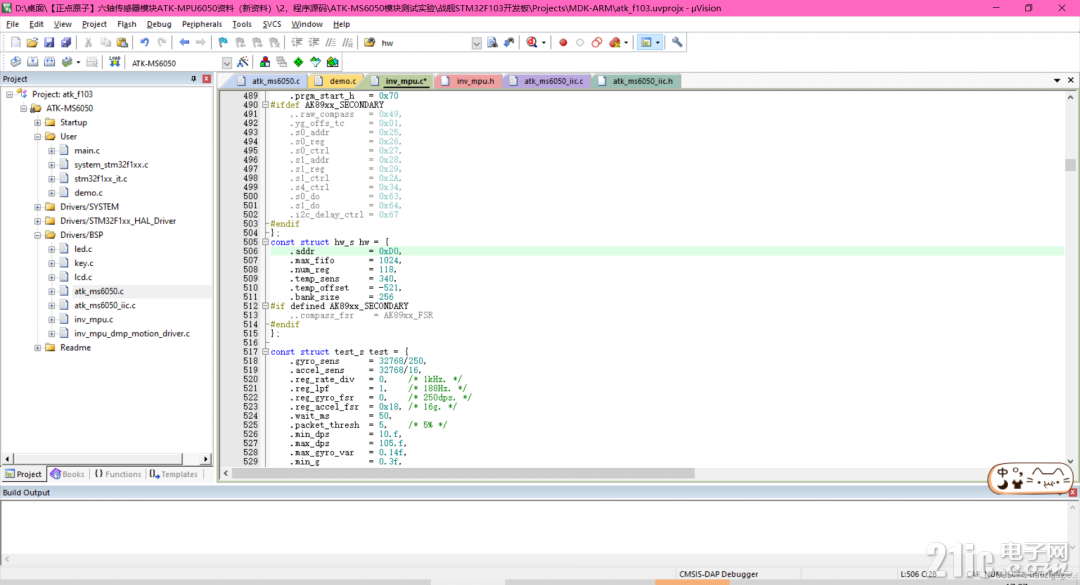Show the Books panel tab

[67, 474]
